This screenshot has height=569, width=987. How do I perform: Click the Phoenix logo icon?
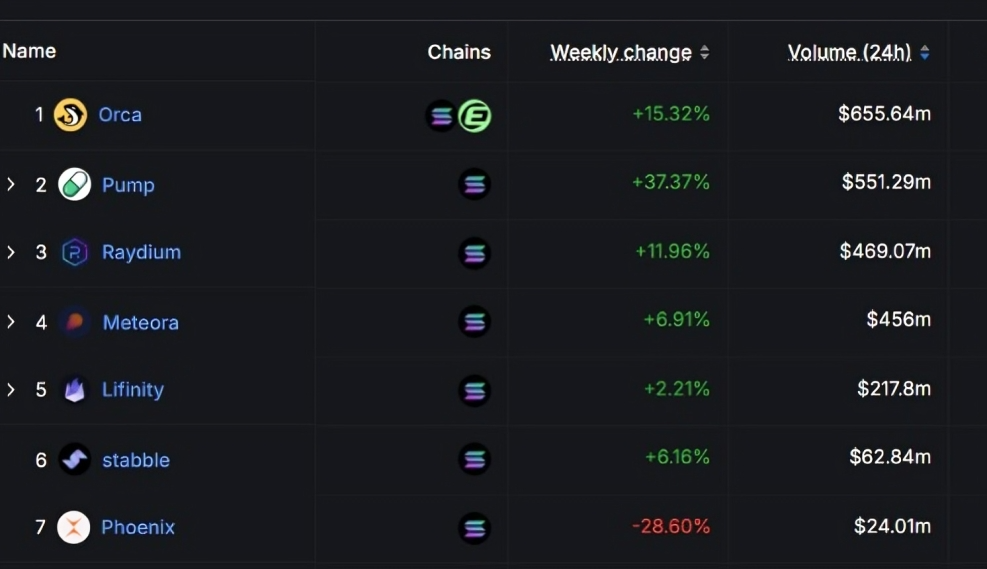[x=74, y=527]
